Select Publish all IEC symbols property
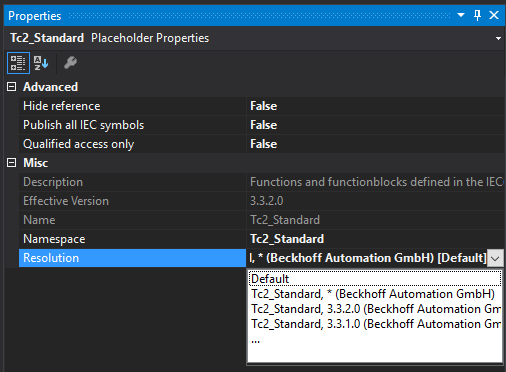The height and width of the screenshot is (372, 506). (x=132, y=125)
